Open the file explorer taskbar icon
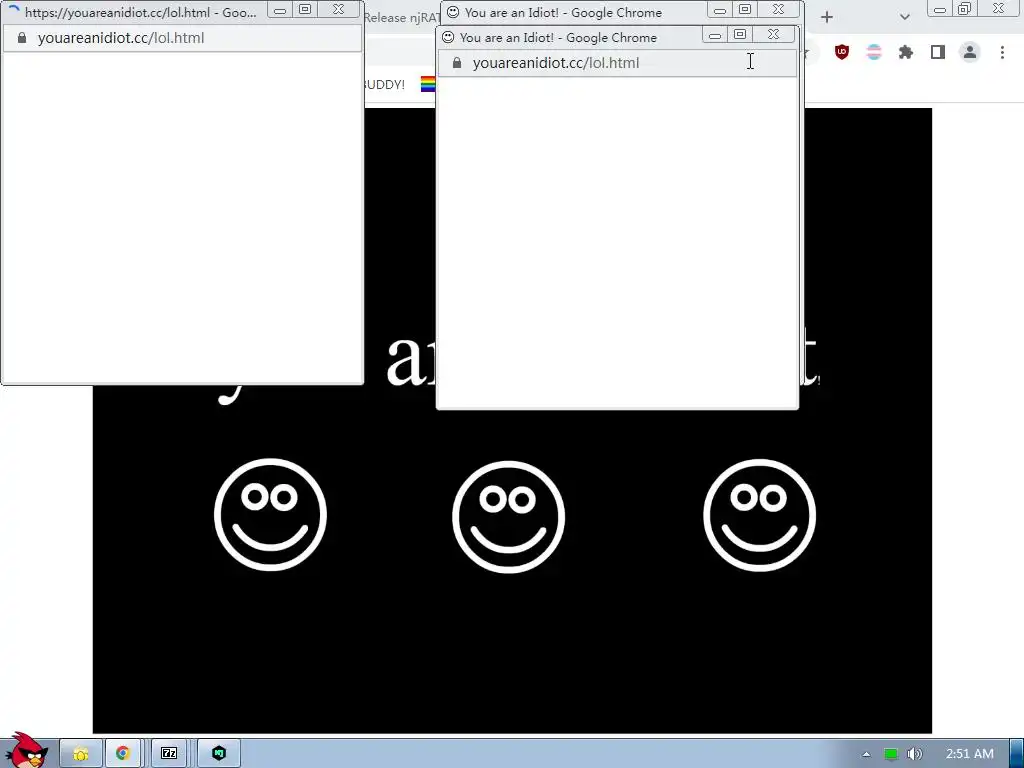 [81, 754]
